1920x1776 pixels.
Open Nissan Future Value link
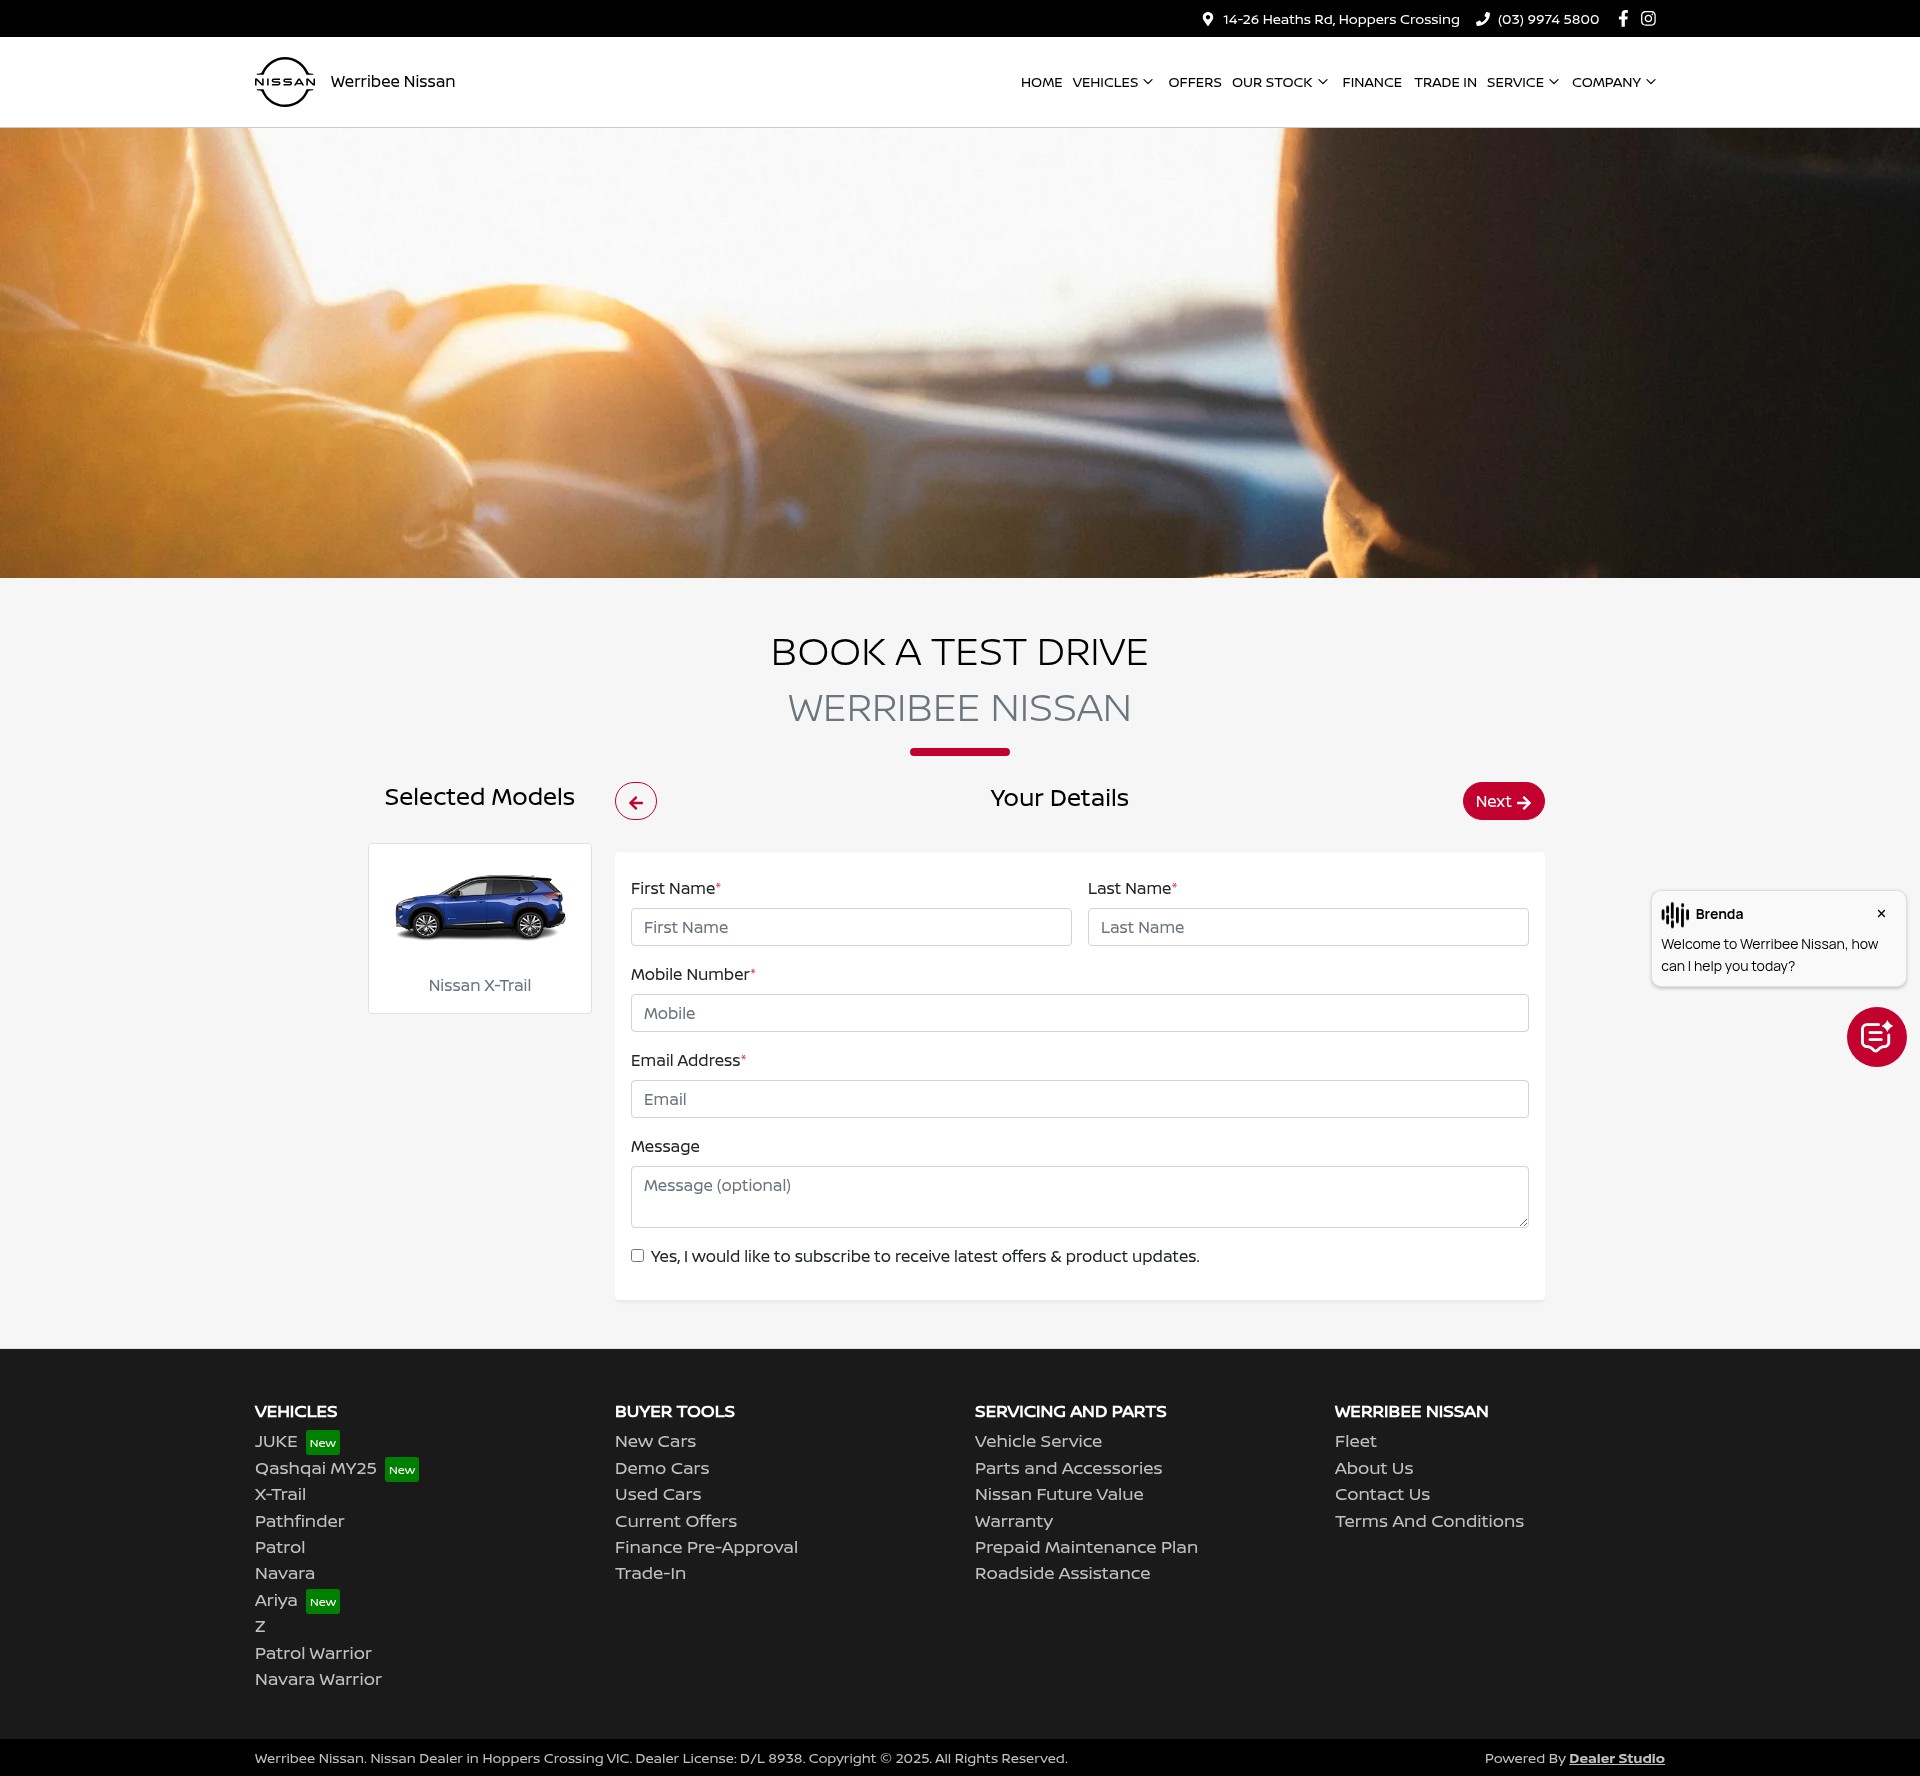click(1059, 1494)
